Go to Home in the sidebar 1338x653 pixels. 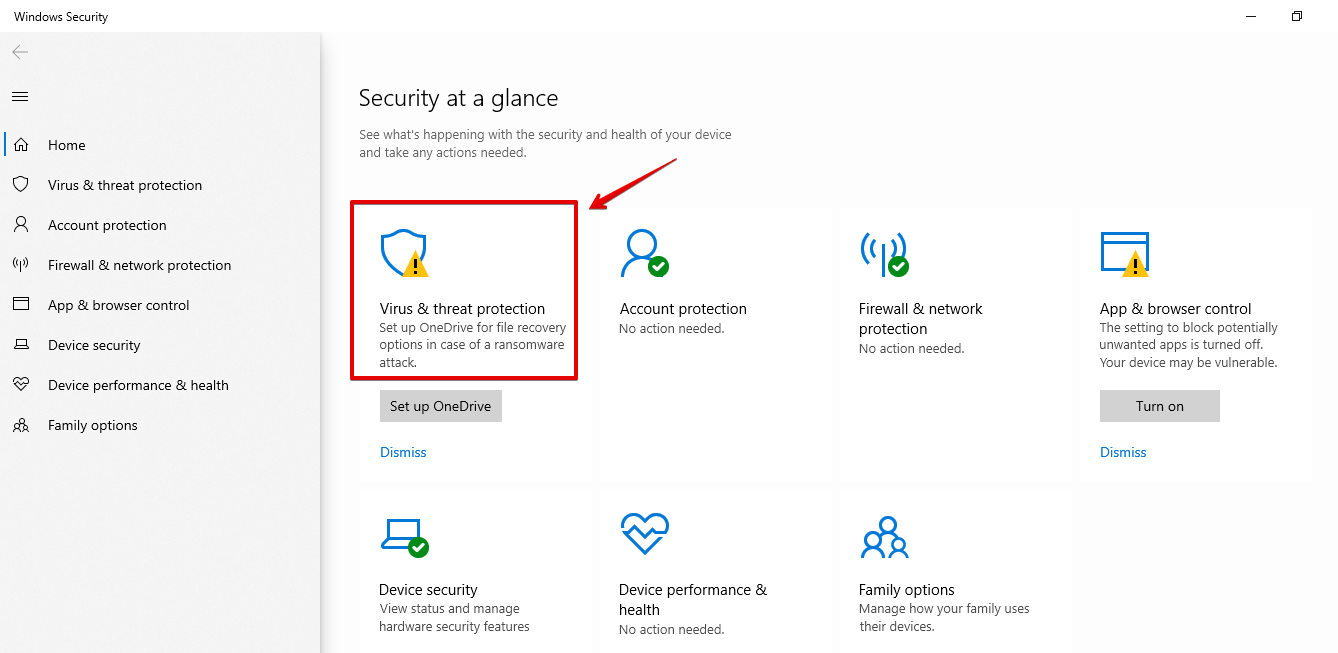coord(66,145)
